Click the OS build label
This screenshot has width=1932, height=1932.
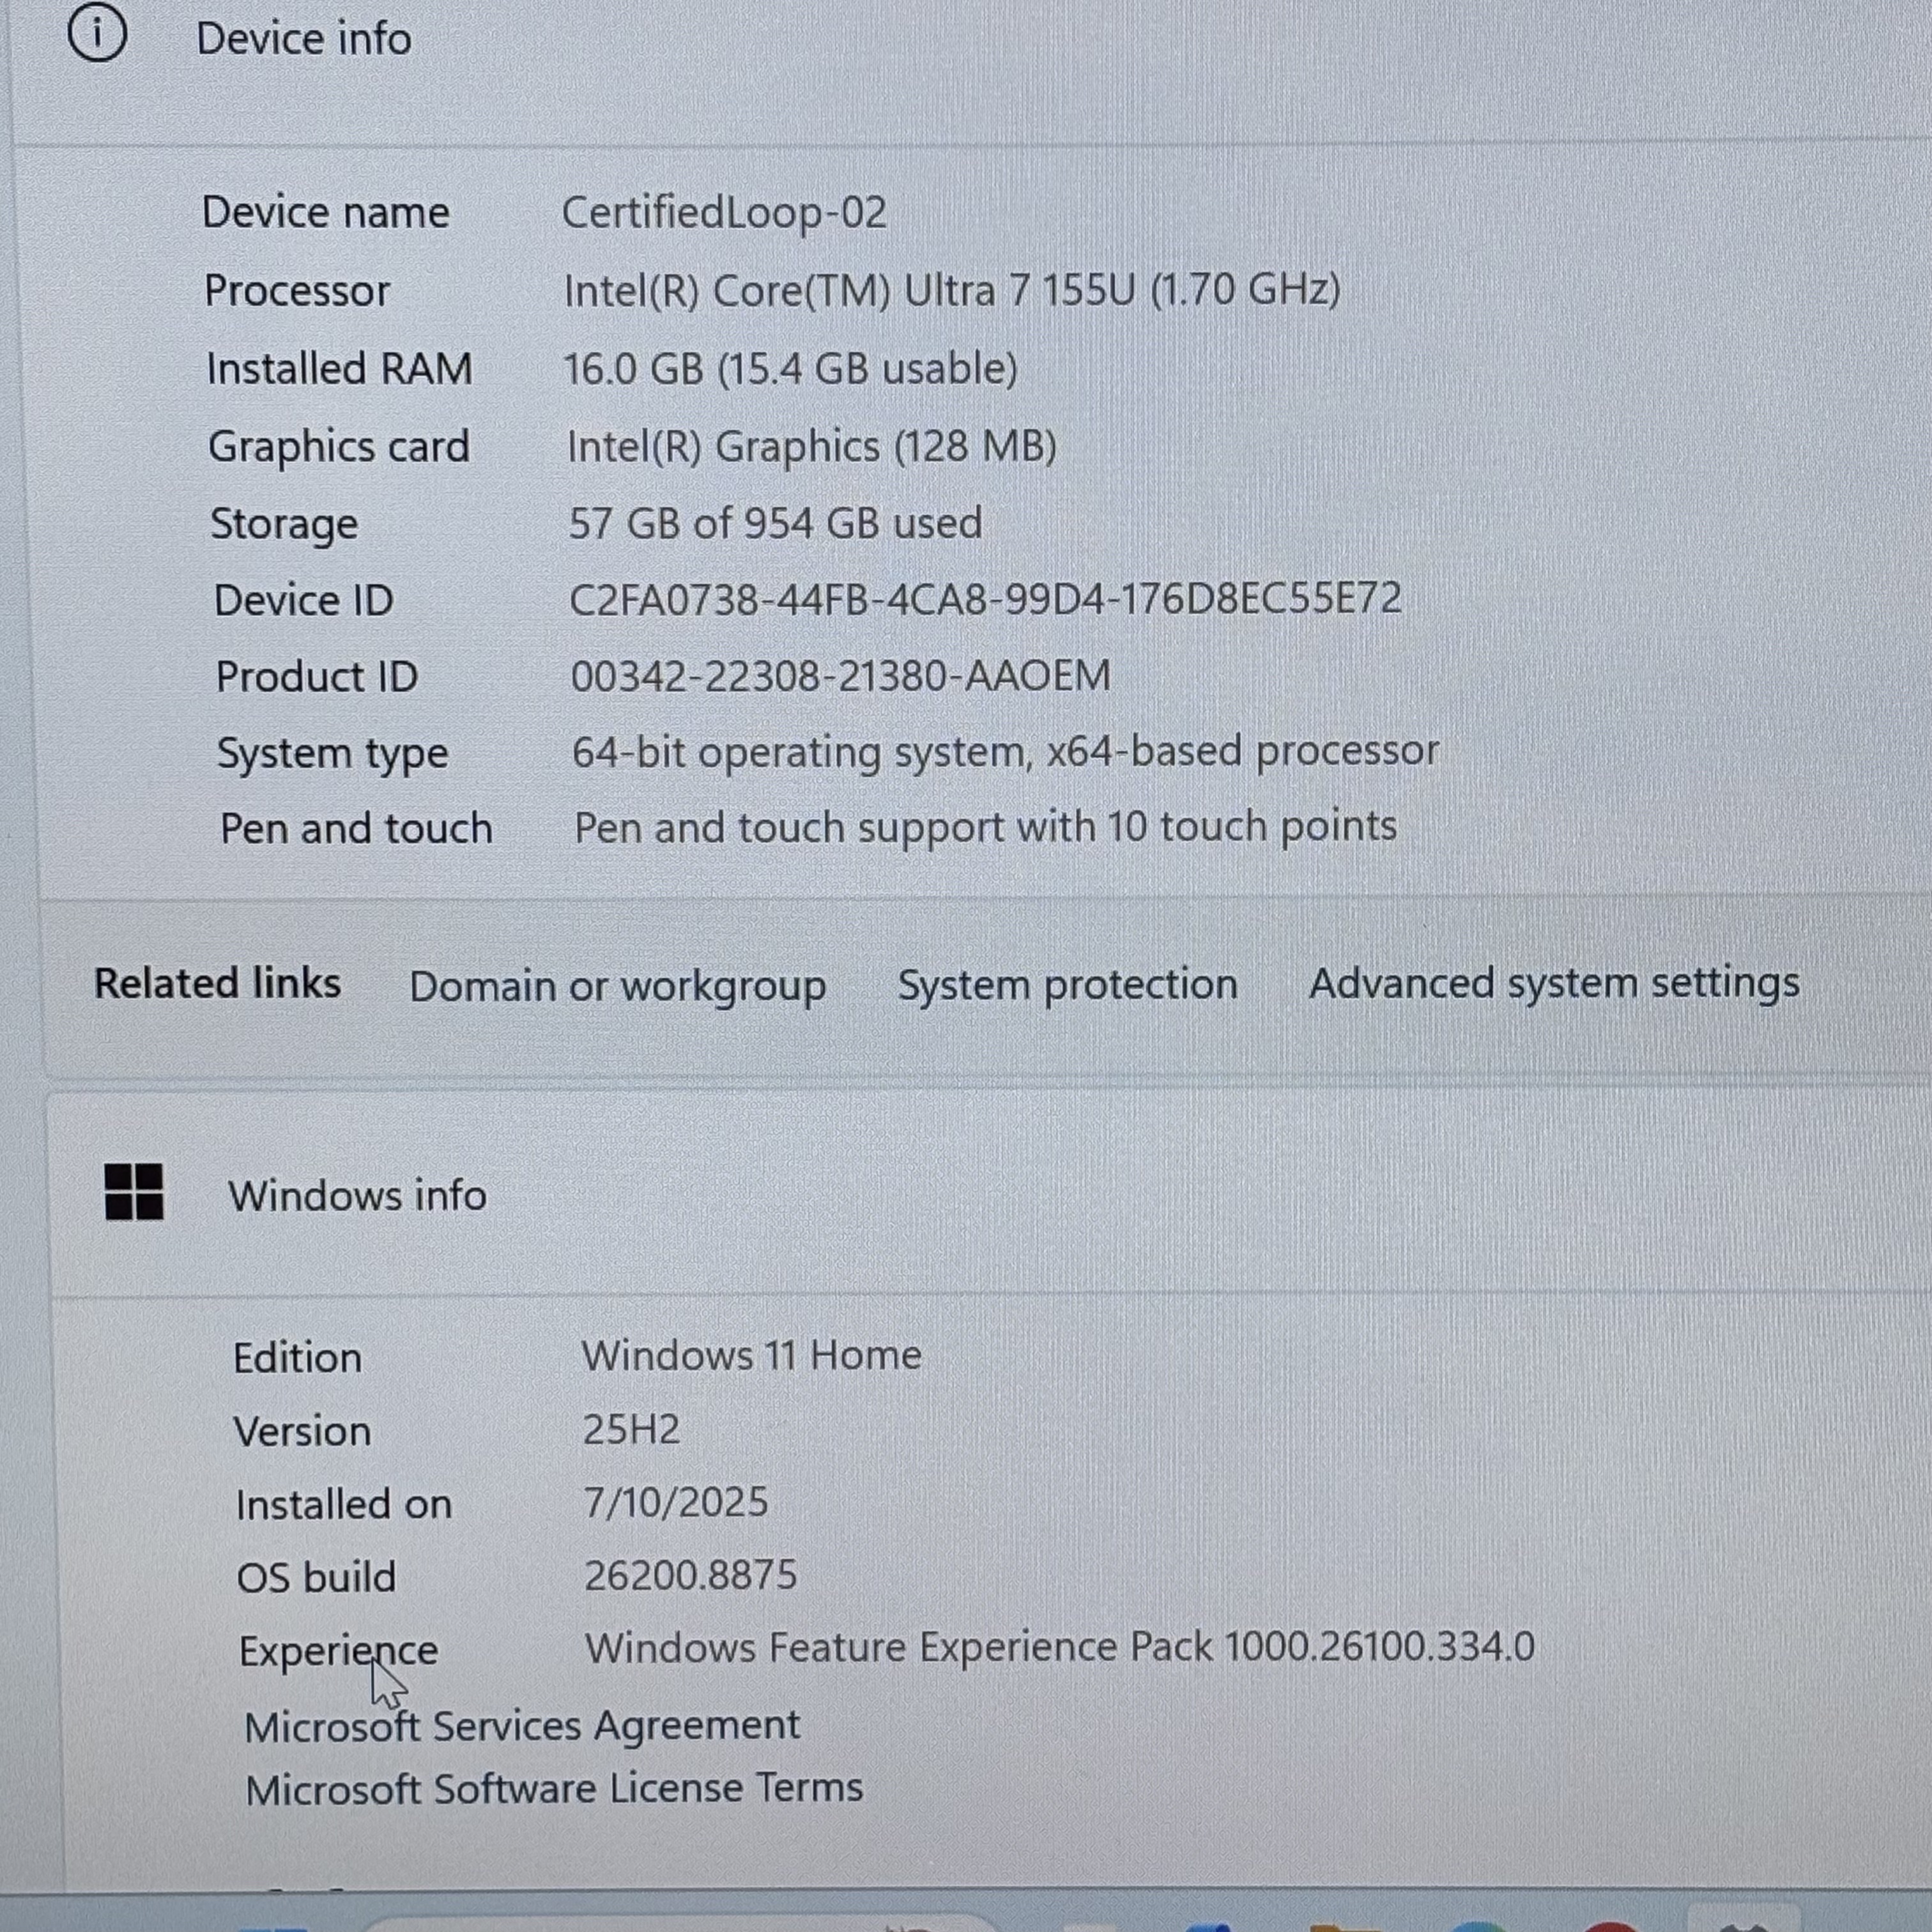click(316, 1577)
